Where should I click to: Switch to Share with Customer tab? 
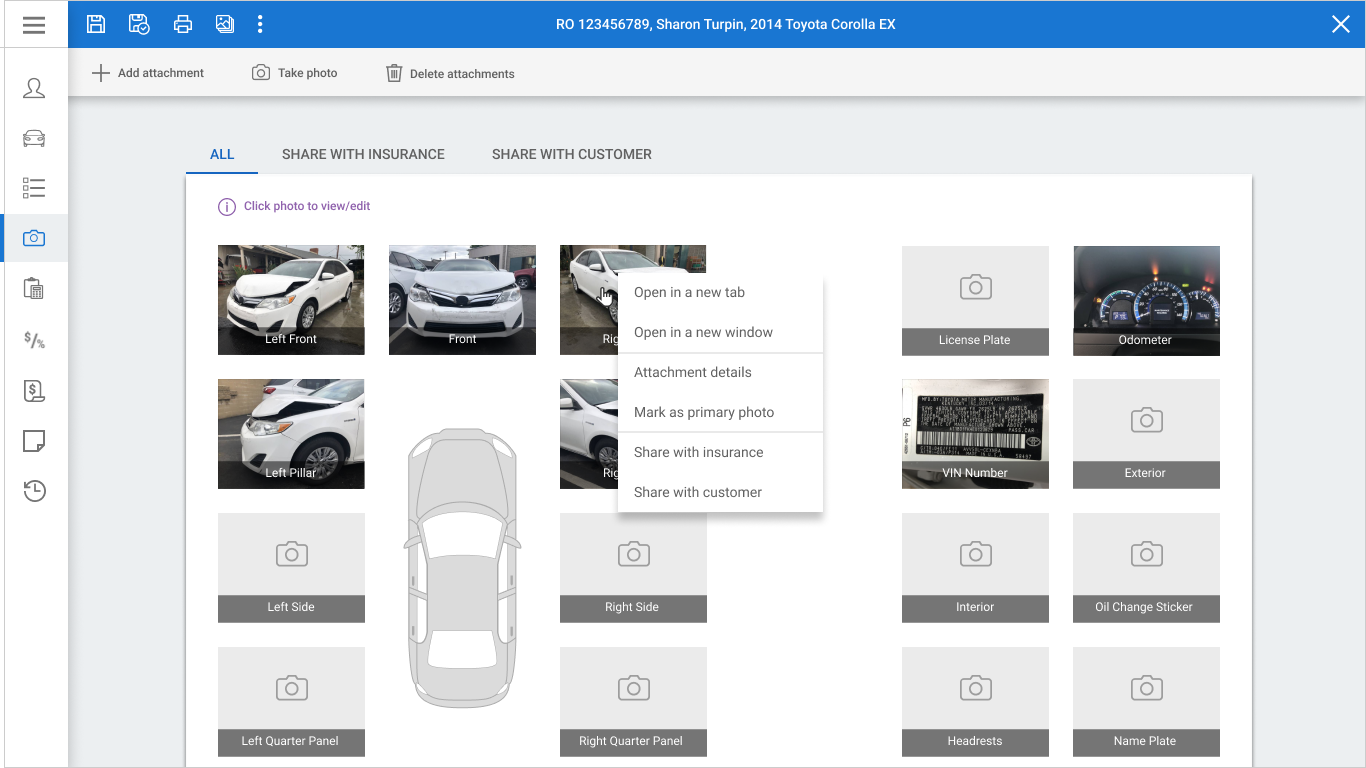coord(572,154)
